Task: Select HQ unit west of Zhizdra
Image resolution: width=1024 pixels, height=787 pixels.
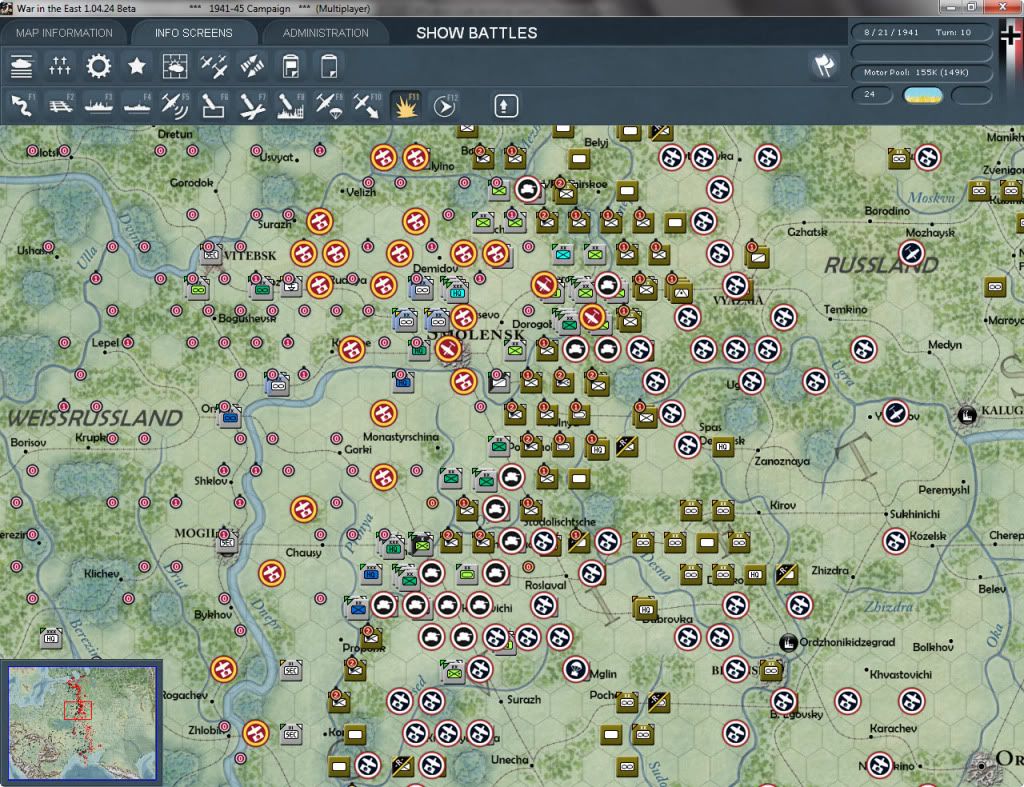Action: tap(755, 575)
